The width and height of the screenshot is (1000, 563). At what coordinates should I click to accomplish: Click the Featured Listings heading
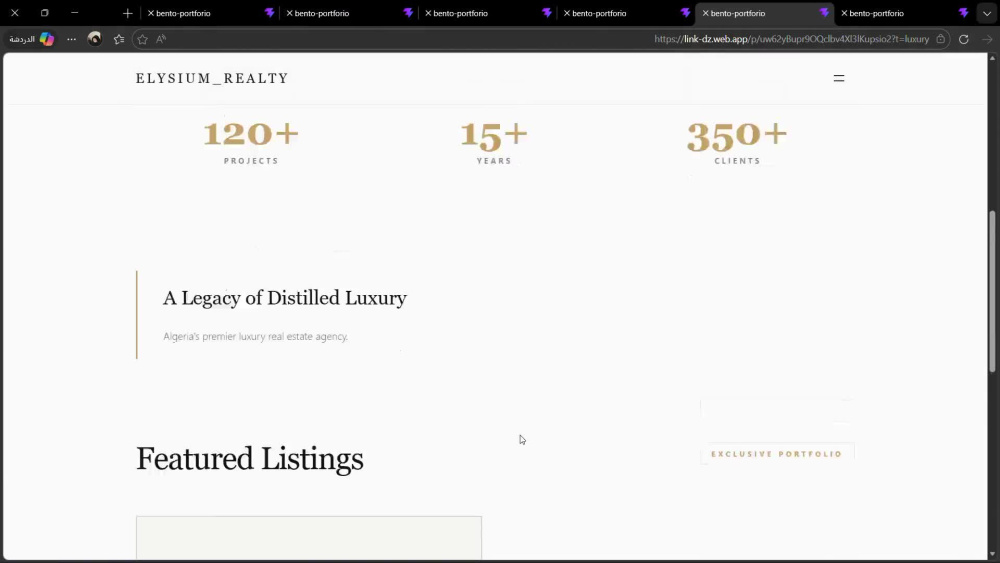tap(249, 459)
